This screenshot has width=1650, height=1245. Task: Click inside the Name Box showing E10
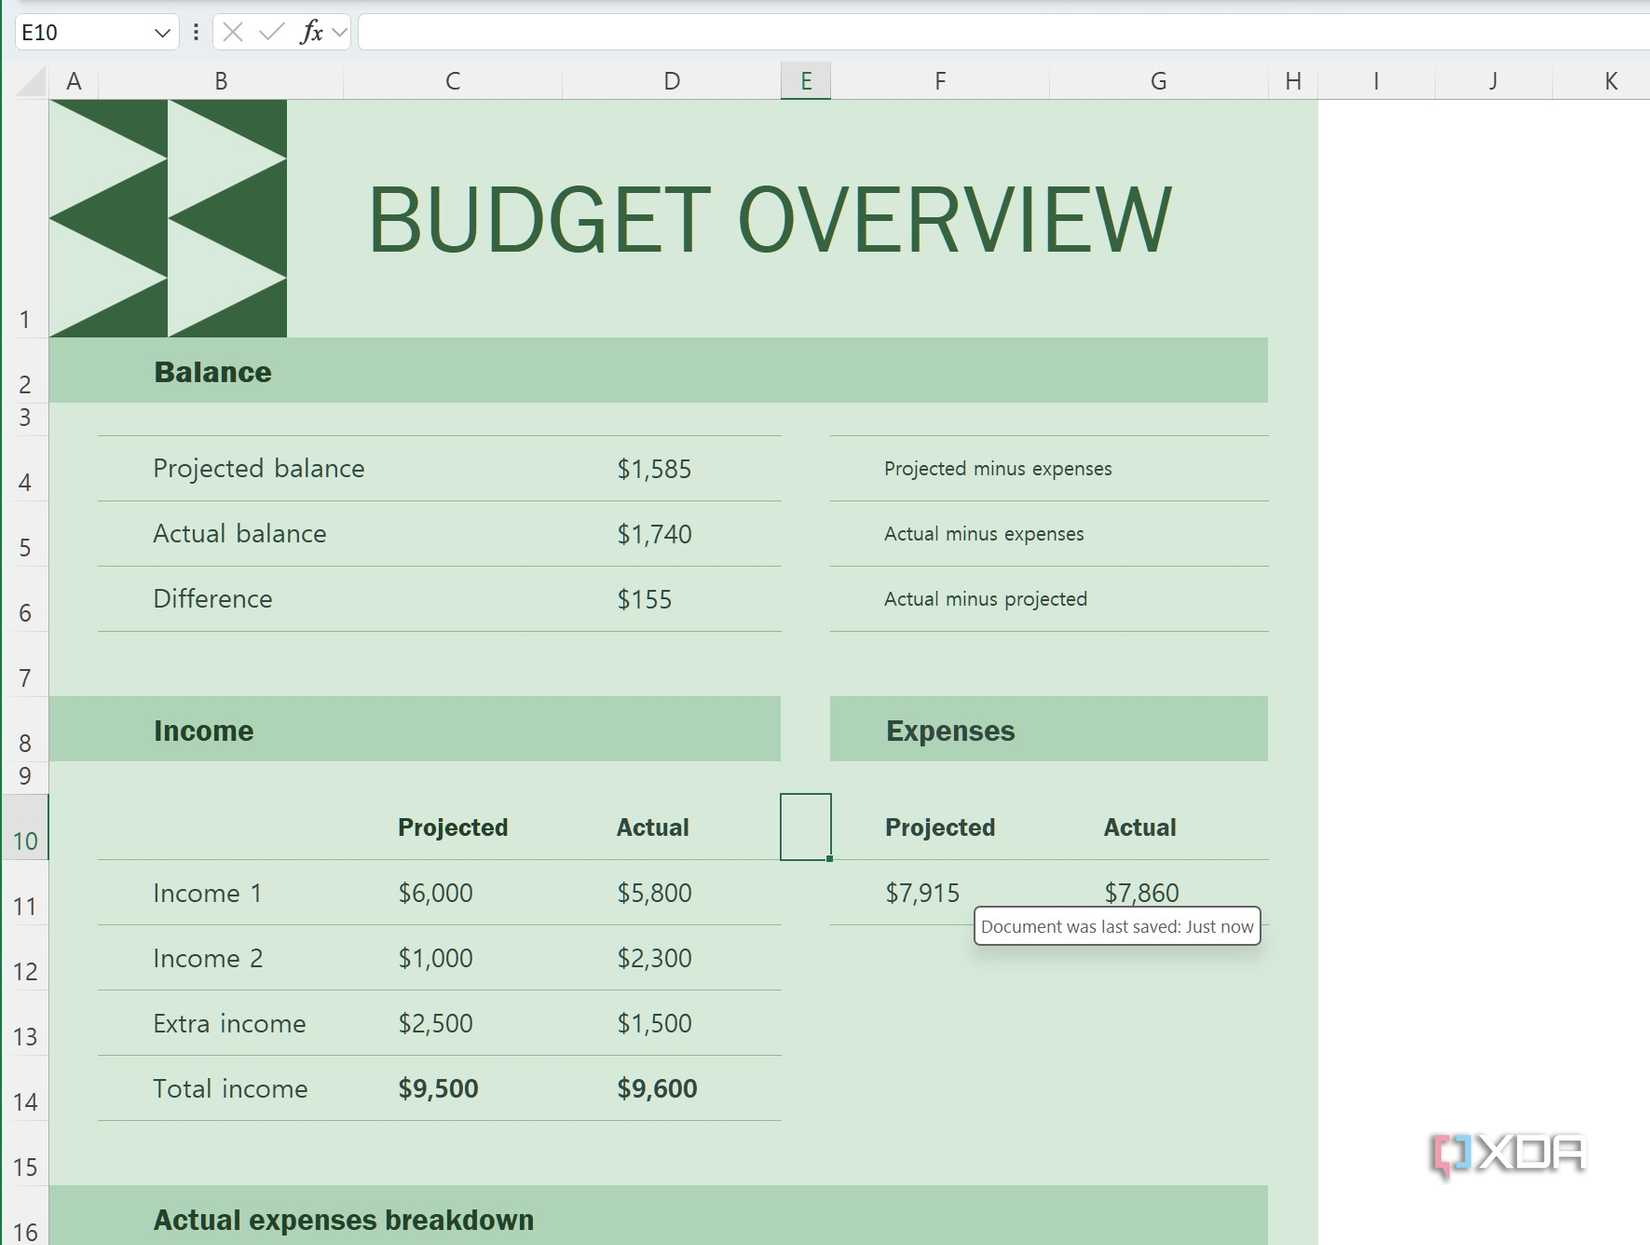click(x=80, y=33)
